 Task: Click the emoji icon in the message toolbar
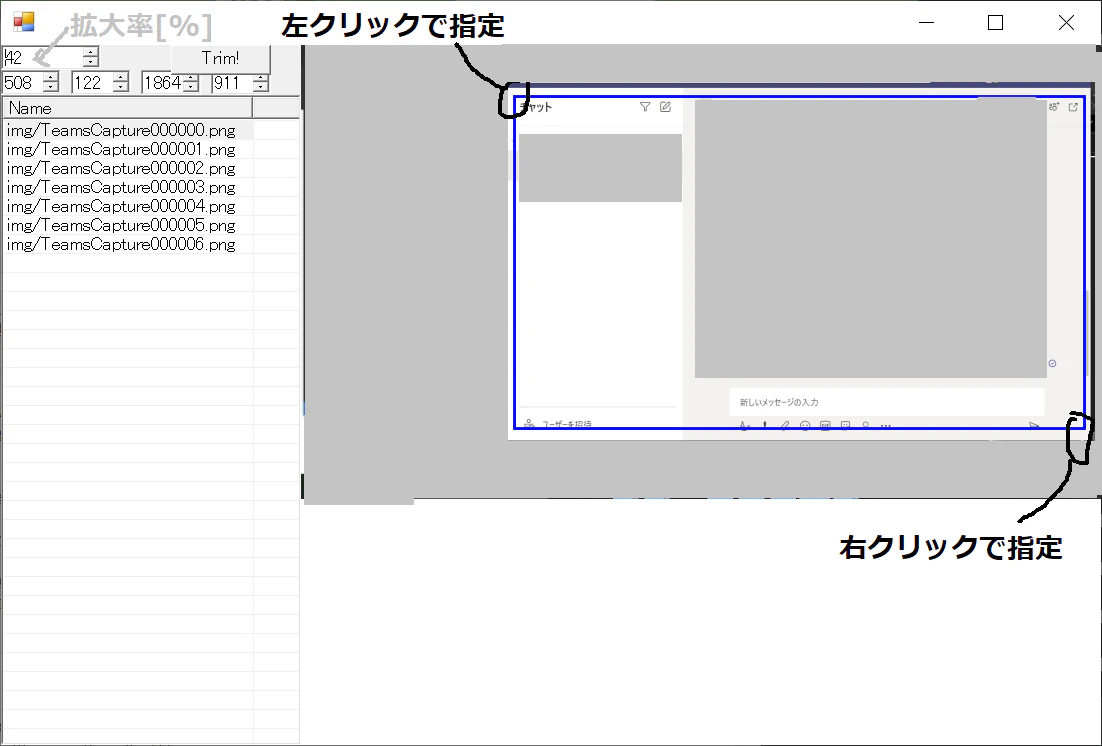pyautogui.click(x=805, y=425)
